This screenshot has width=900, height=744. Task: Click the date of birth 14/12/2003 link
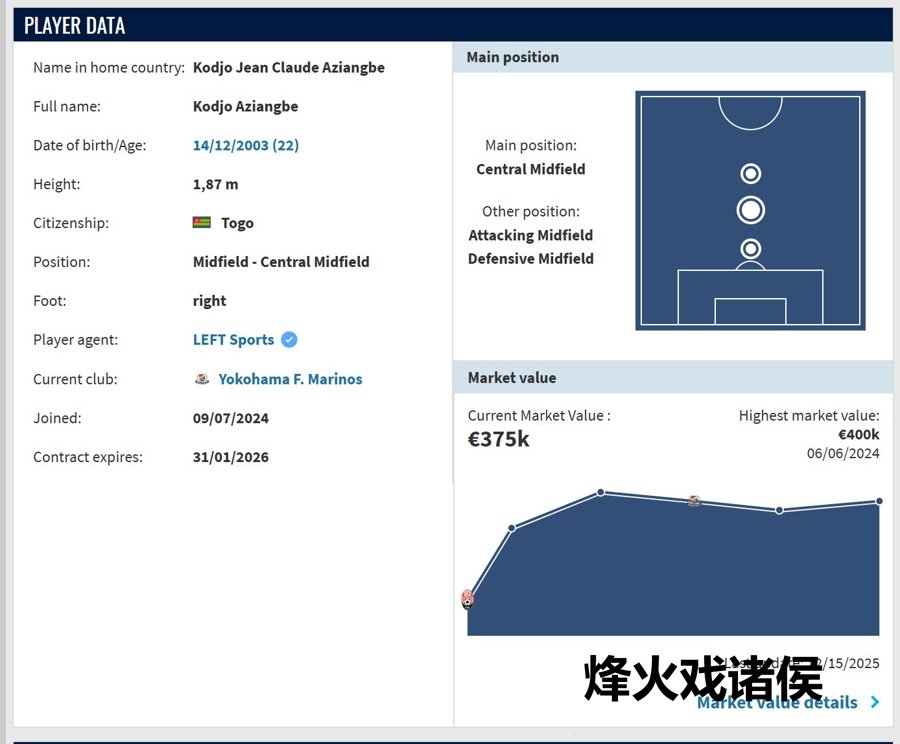[x=245, y=145]
